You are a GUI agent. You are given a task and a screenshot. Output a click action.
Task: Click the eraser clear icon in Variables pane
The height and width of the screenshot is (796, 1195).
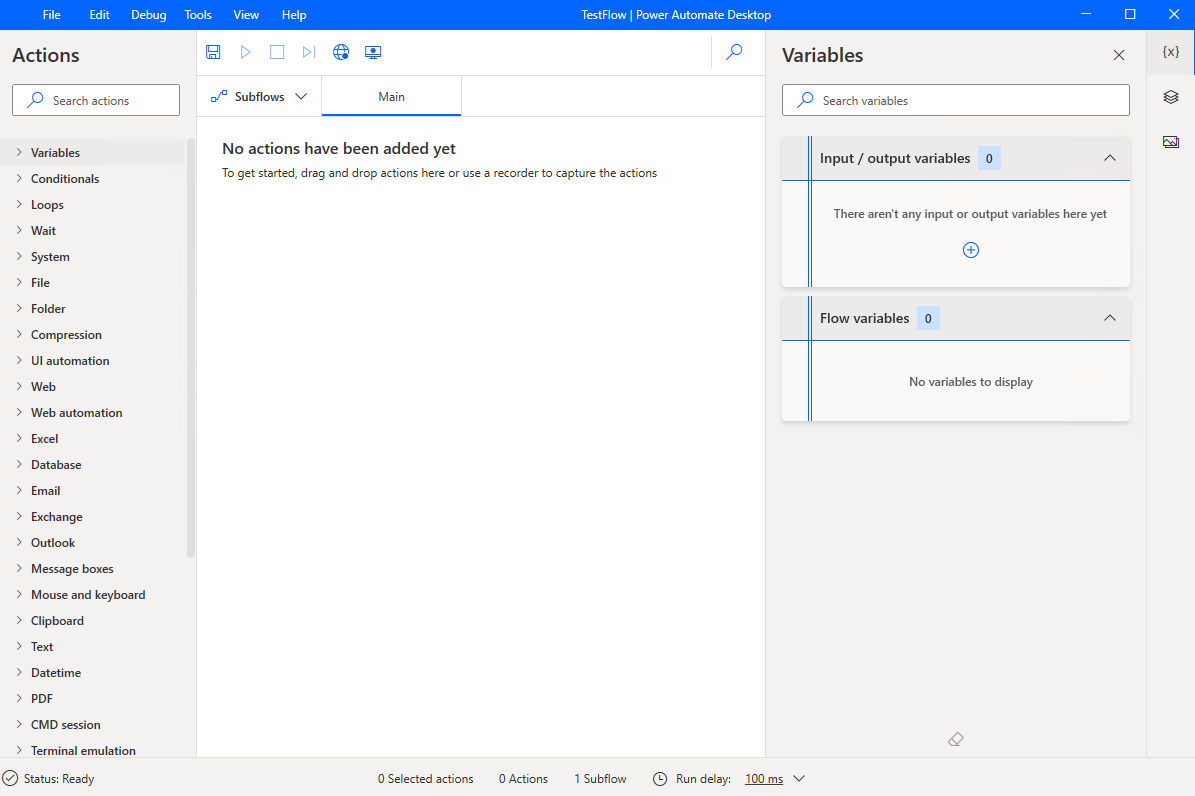pyautogui.click(x=956, y=739)
